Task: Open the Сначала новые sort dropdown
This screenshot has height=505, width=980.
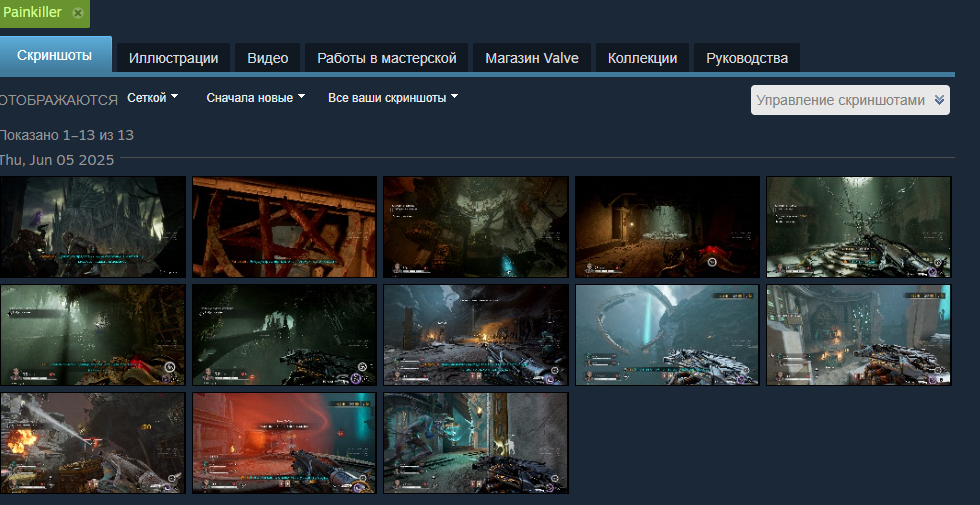Action: (256, 98)
